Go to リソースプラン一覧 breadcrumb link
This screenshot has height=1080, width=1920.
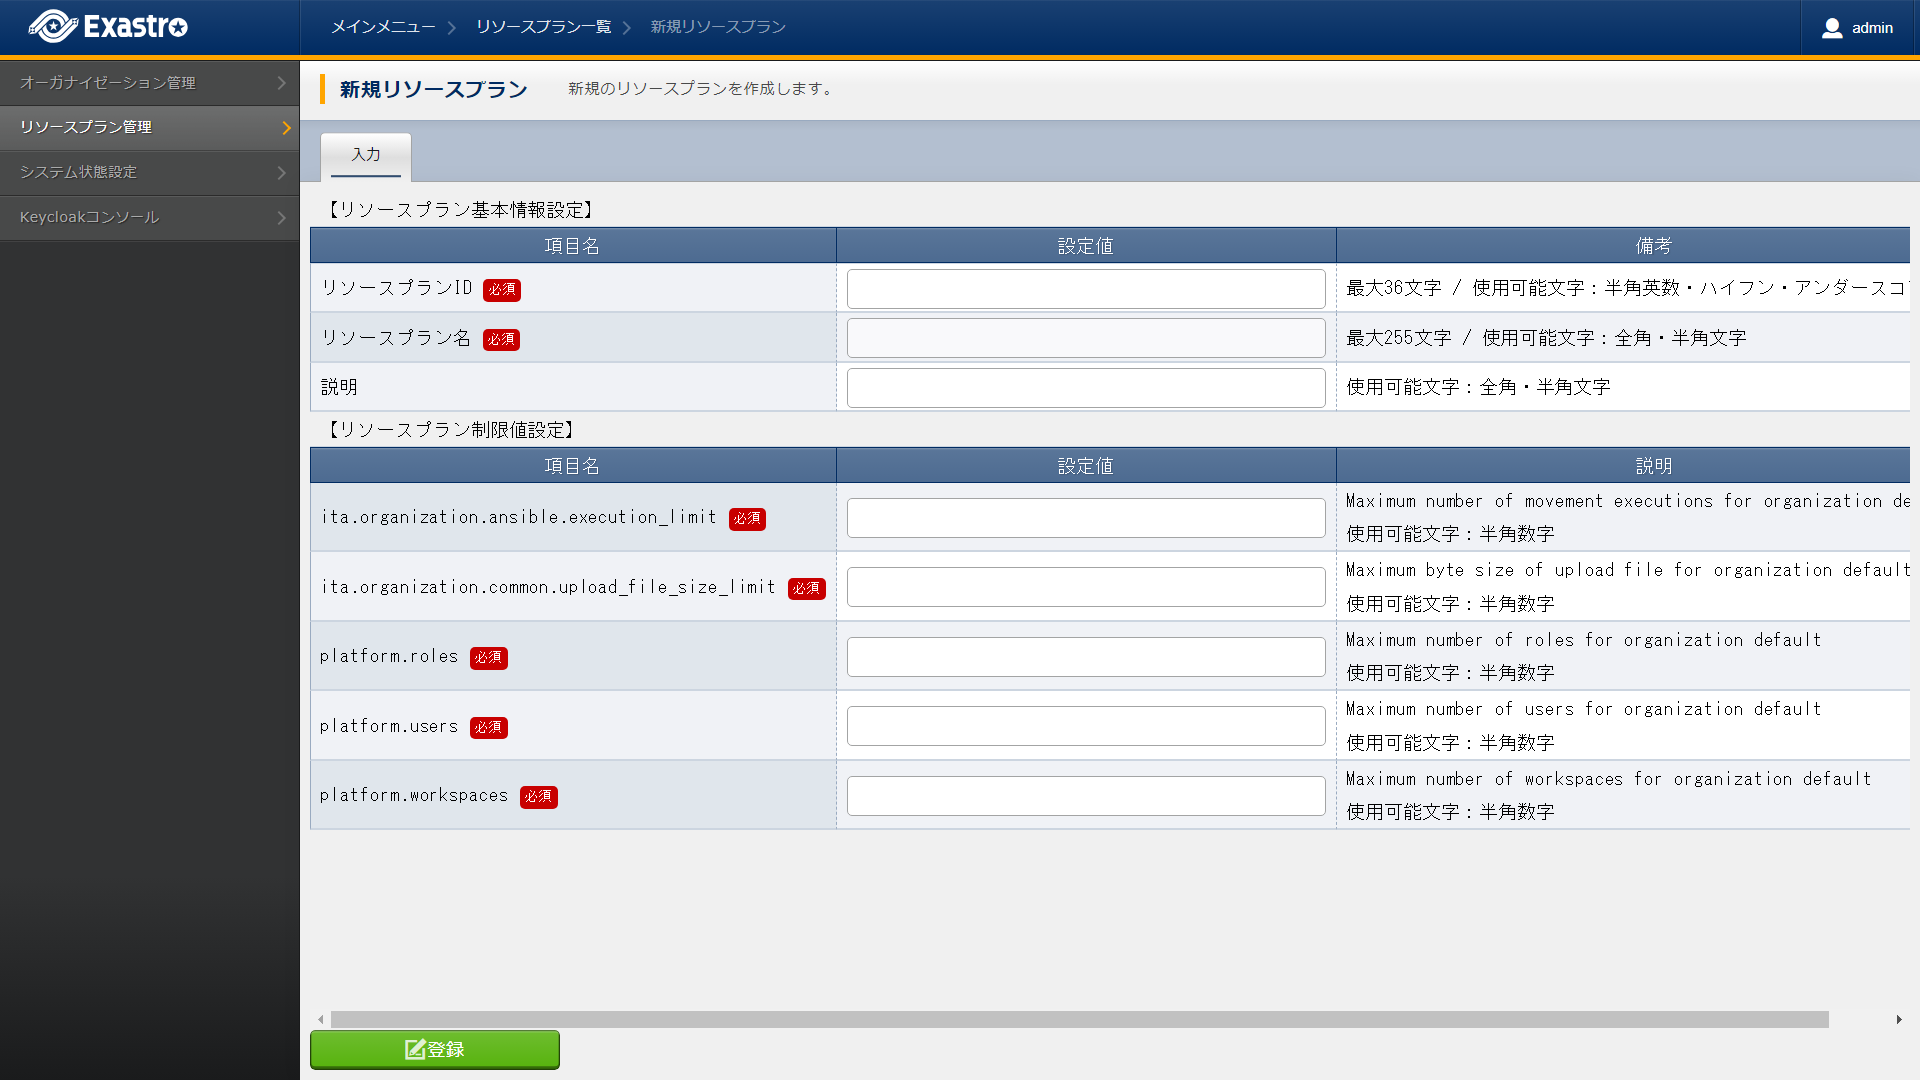pyautogui.click(x=543, y=27)
